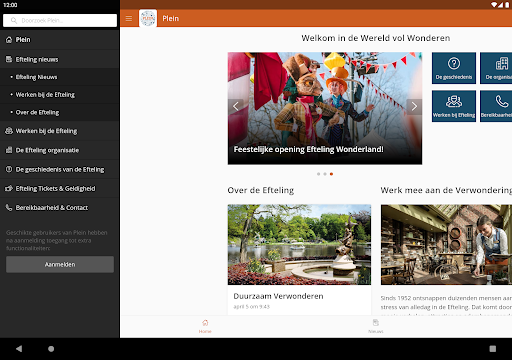512x360 pixels.
Task: Tap the Plein logo in header
Action: 148,19
